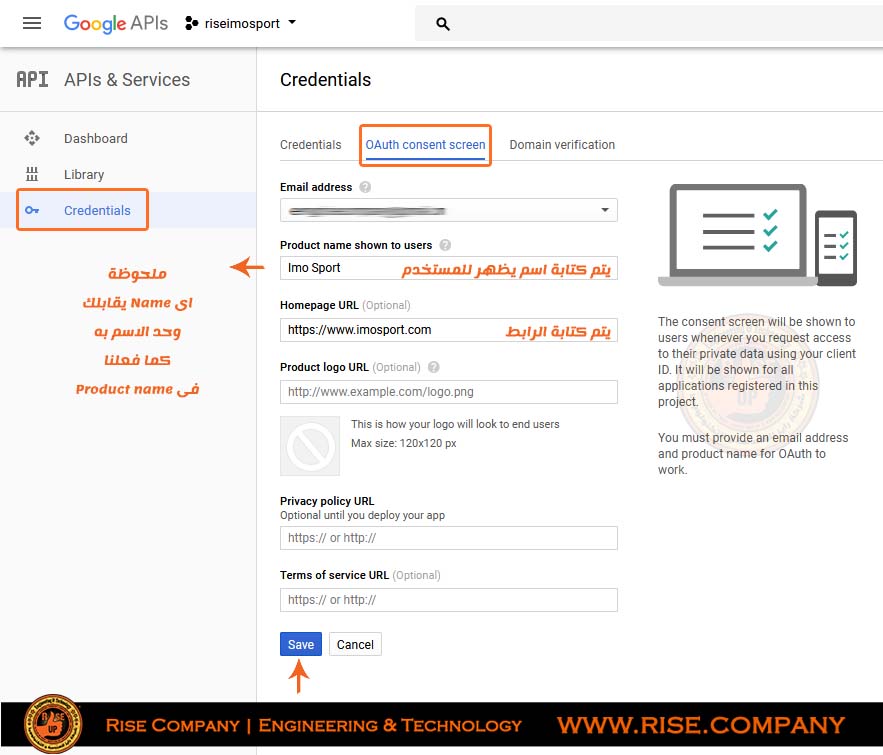The height and width of the screenshot is (755, 883).
Task: Click the top search bar field
Action: 649,23
